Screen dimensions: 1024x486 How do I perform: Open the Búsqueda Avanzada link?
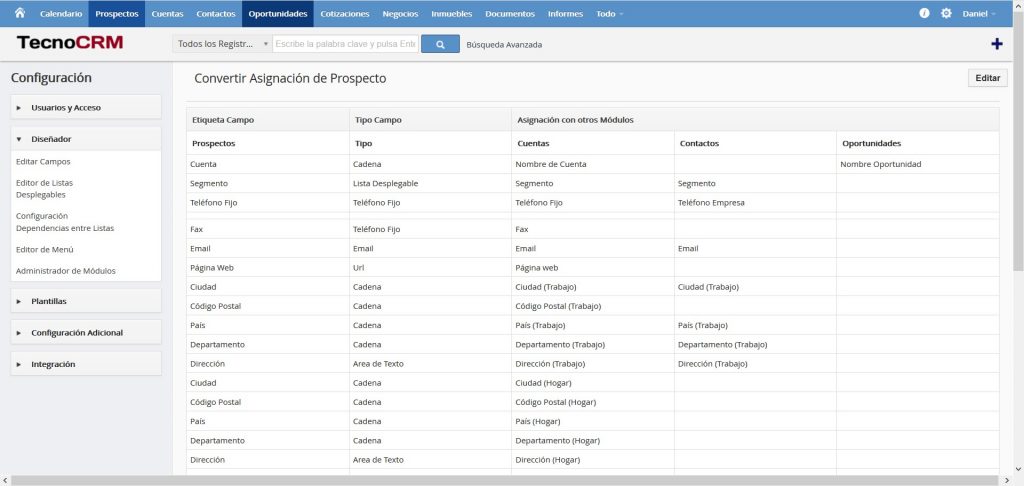(504, 44)
